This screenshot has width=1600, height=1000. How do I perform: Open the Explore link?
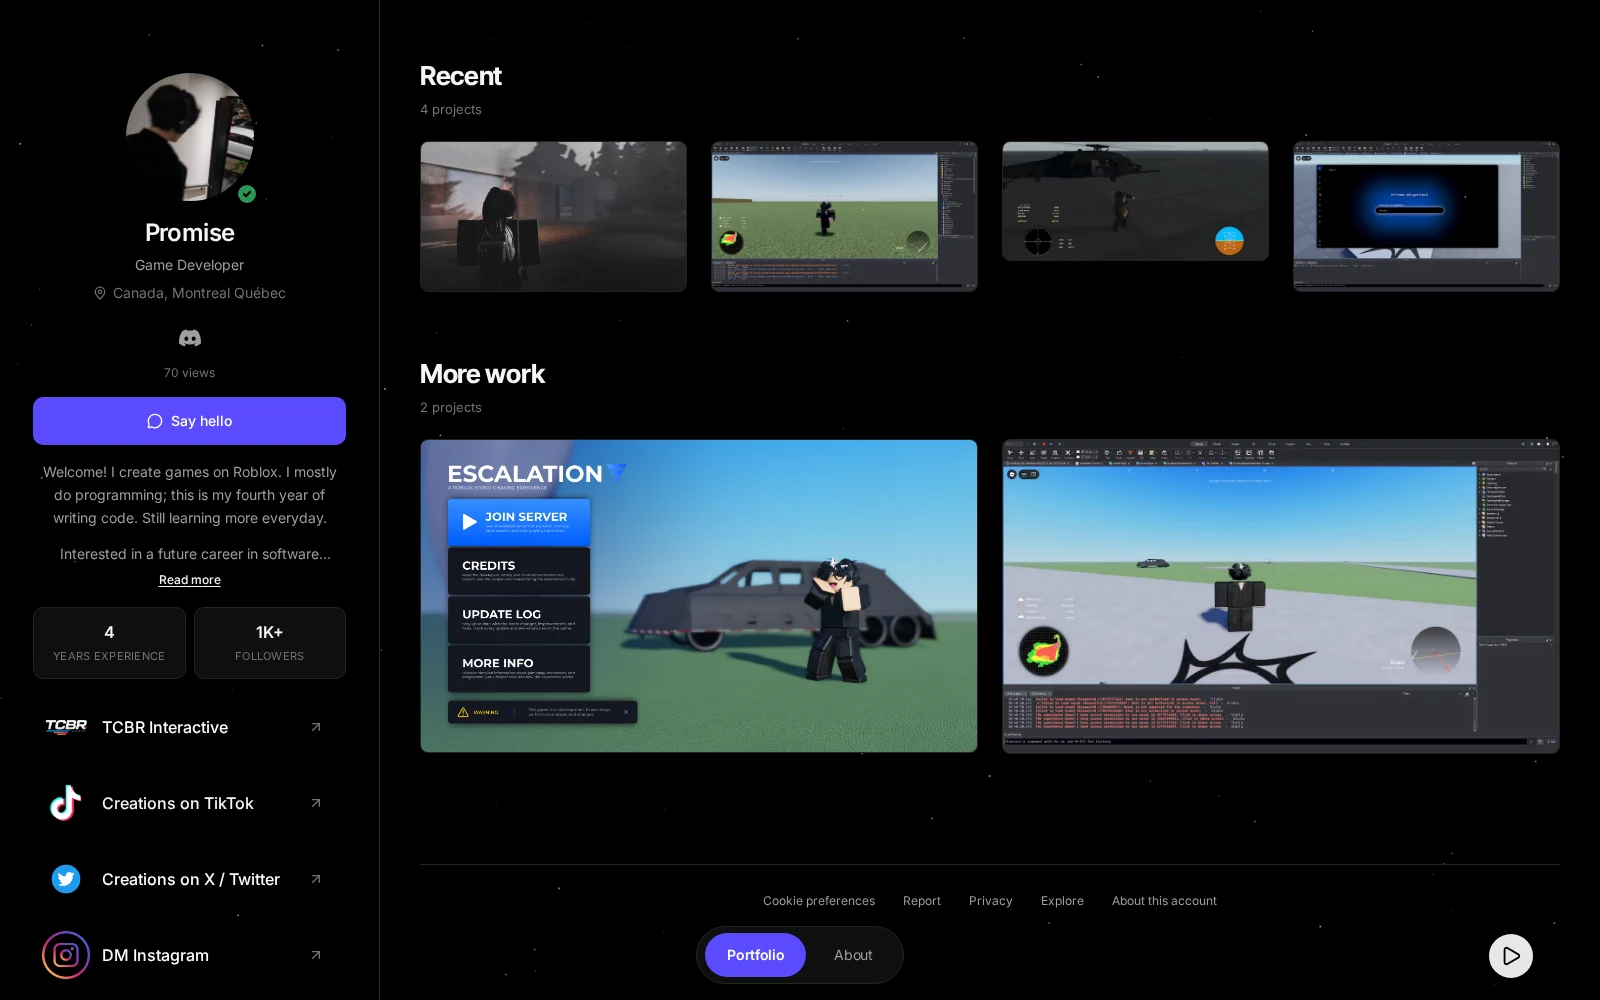pyautogui.click(x=1062, y=901)
